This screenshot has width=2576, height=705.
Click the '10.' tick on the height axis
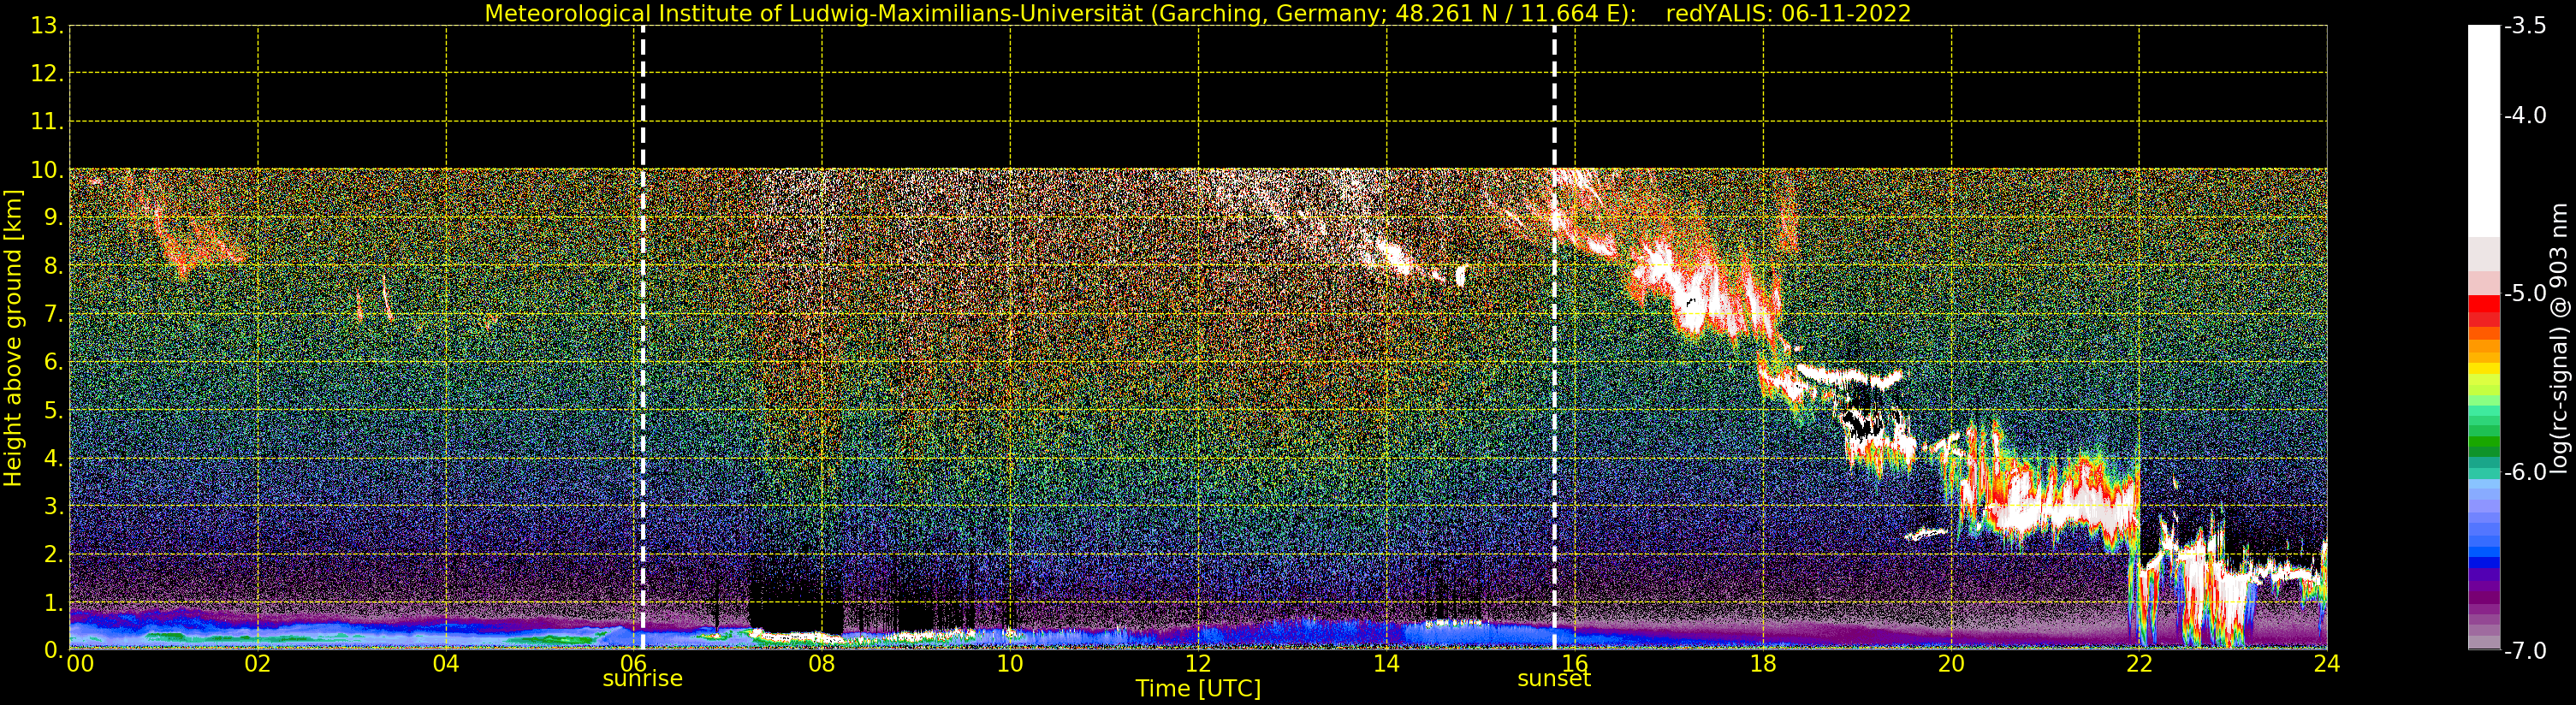[47, 170]
